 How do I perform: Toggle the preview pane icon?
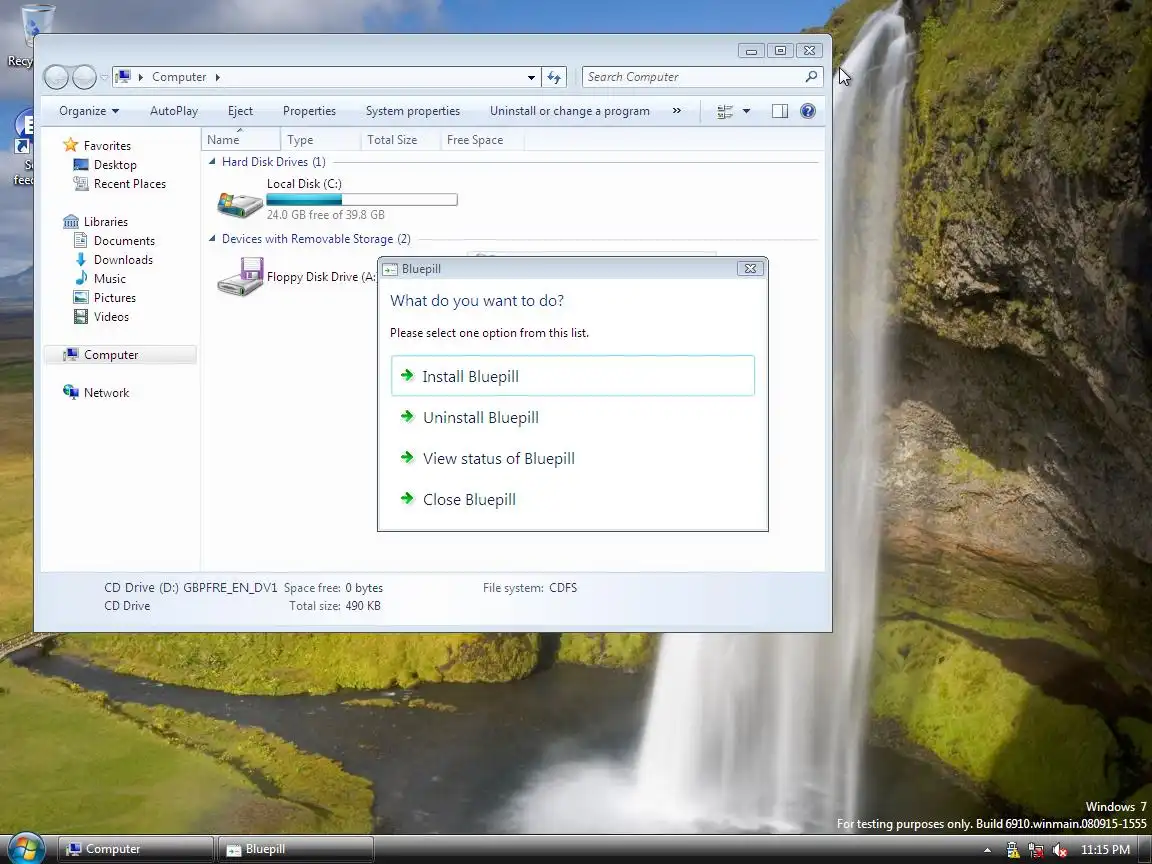780,111
